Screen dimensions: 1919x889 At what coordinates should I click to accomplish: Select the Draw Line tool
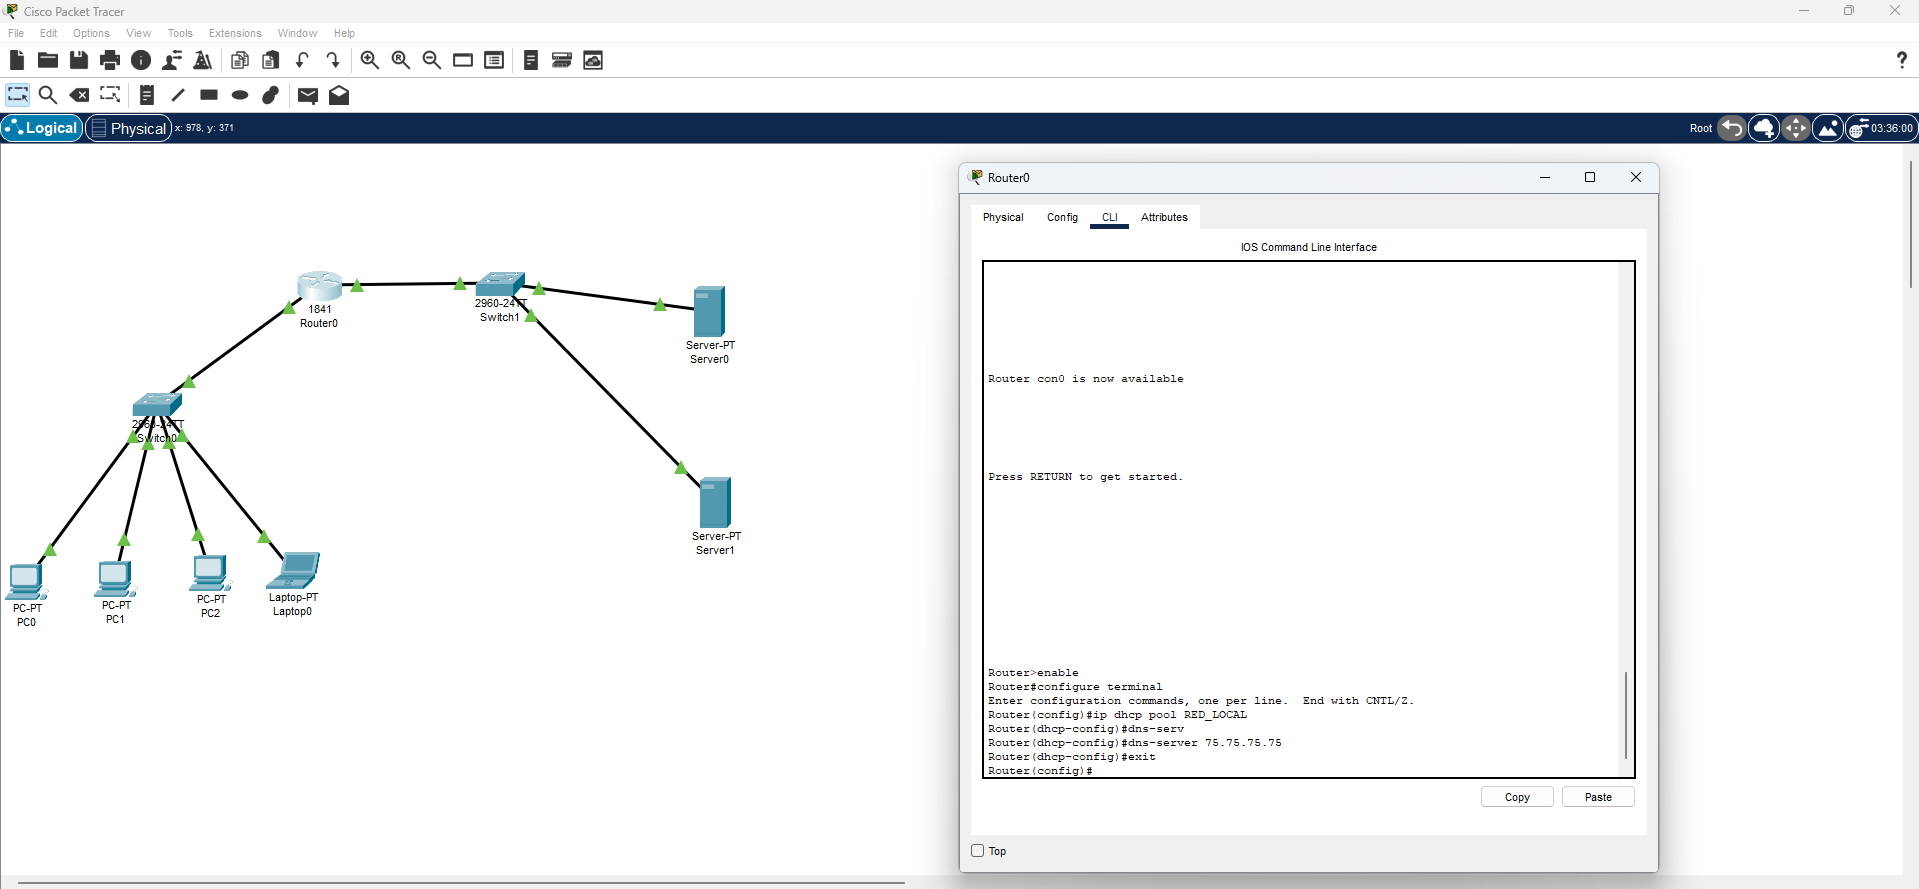pos(178,95)
